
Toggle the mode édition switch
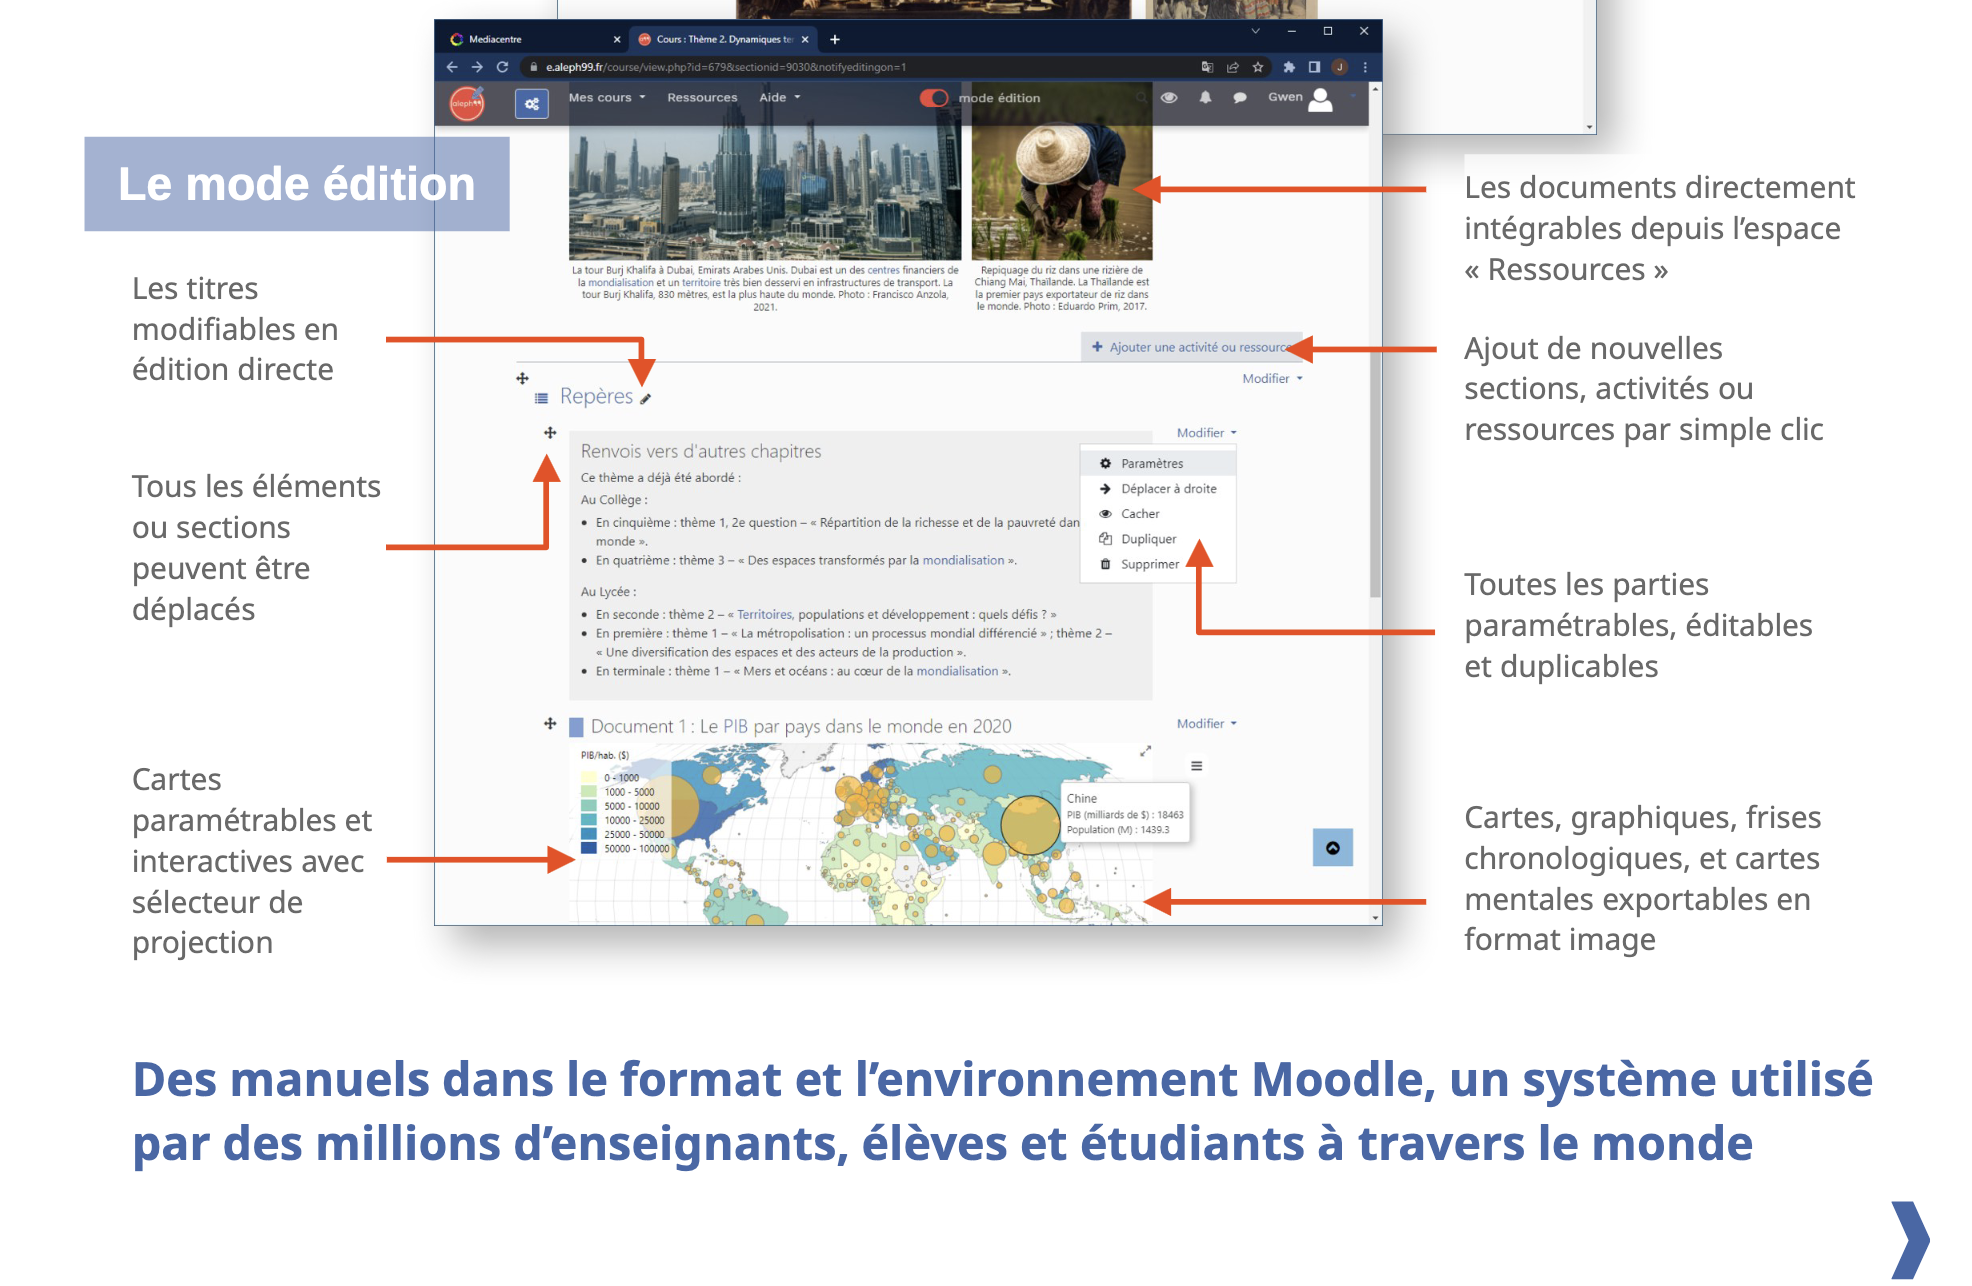tap(934, 98)
